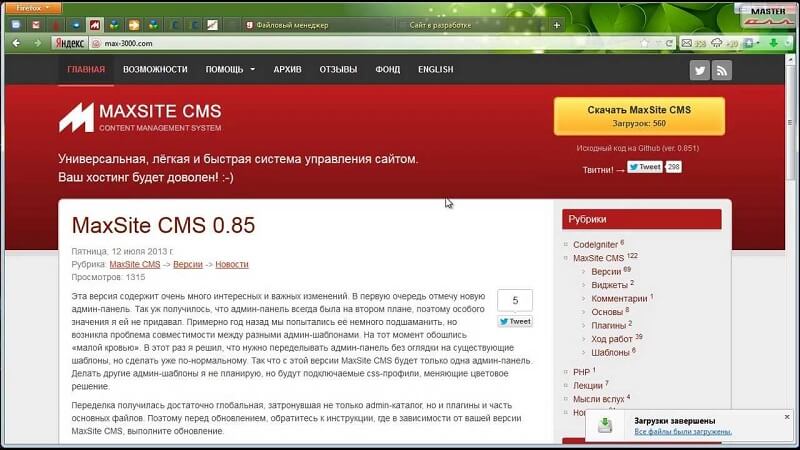
Task: Open MaxSite CMS rubric breadcrumb link
Action: [x=135, y=264]
